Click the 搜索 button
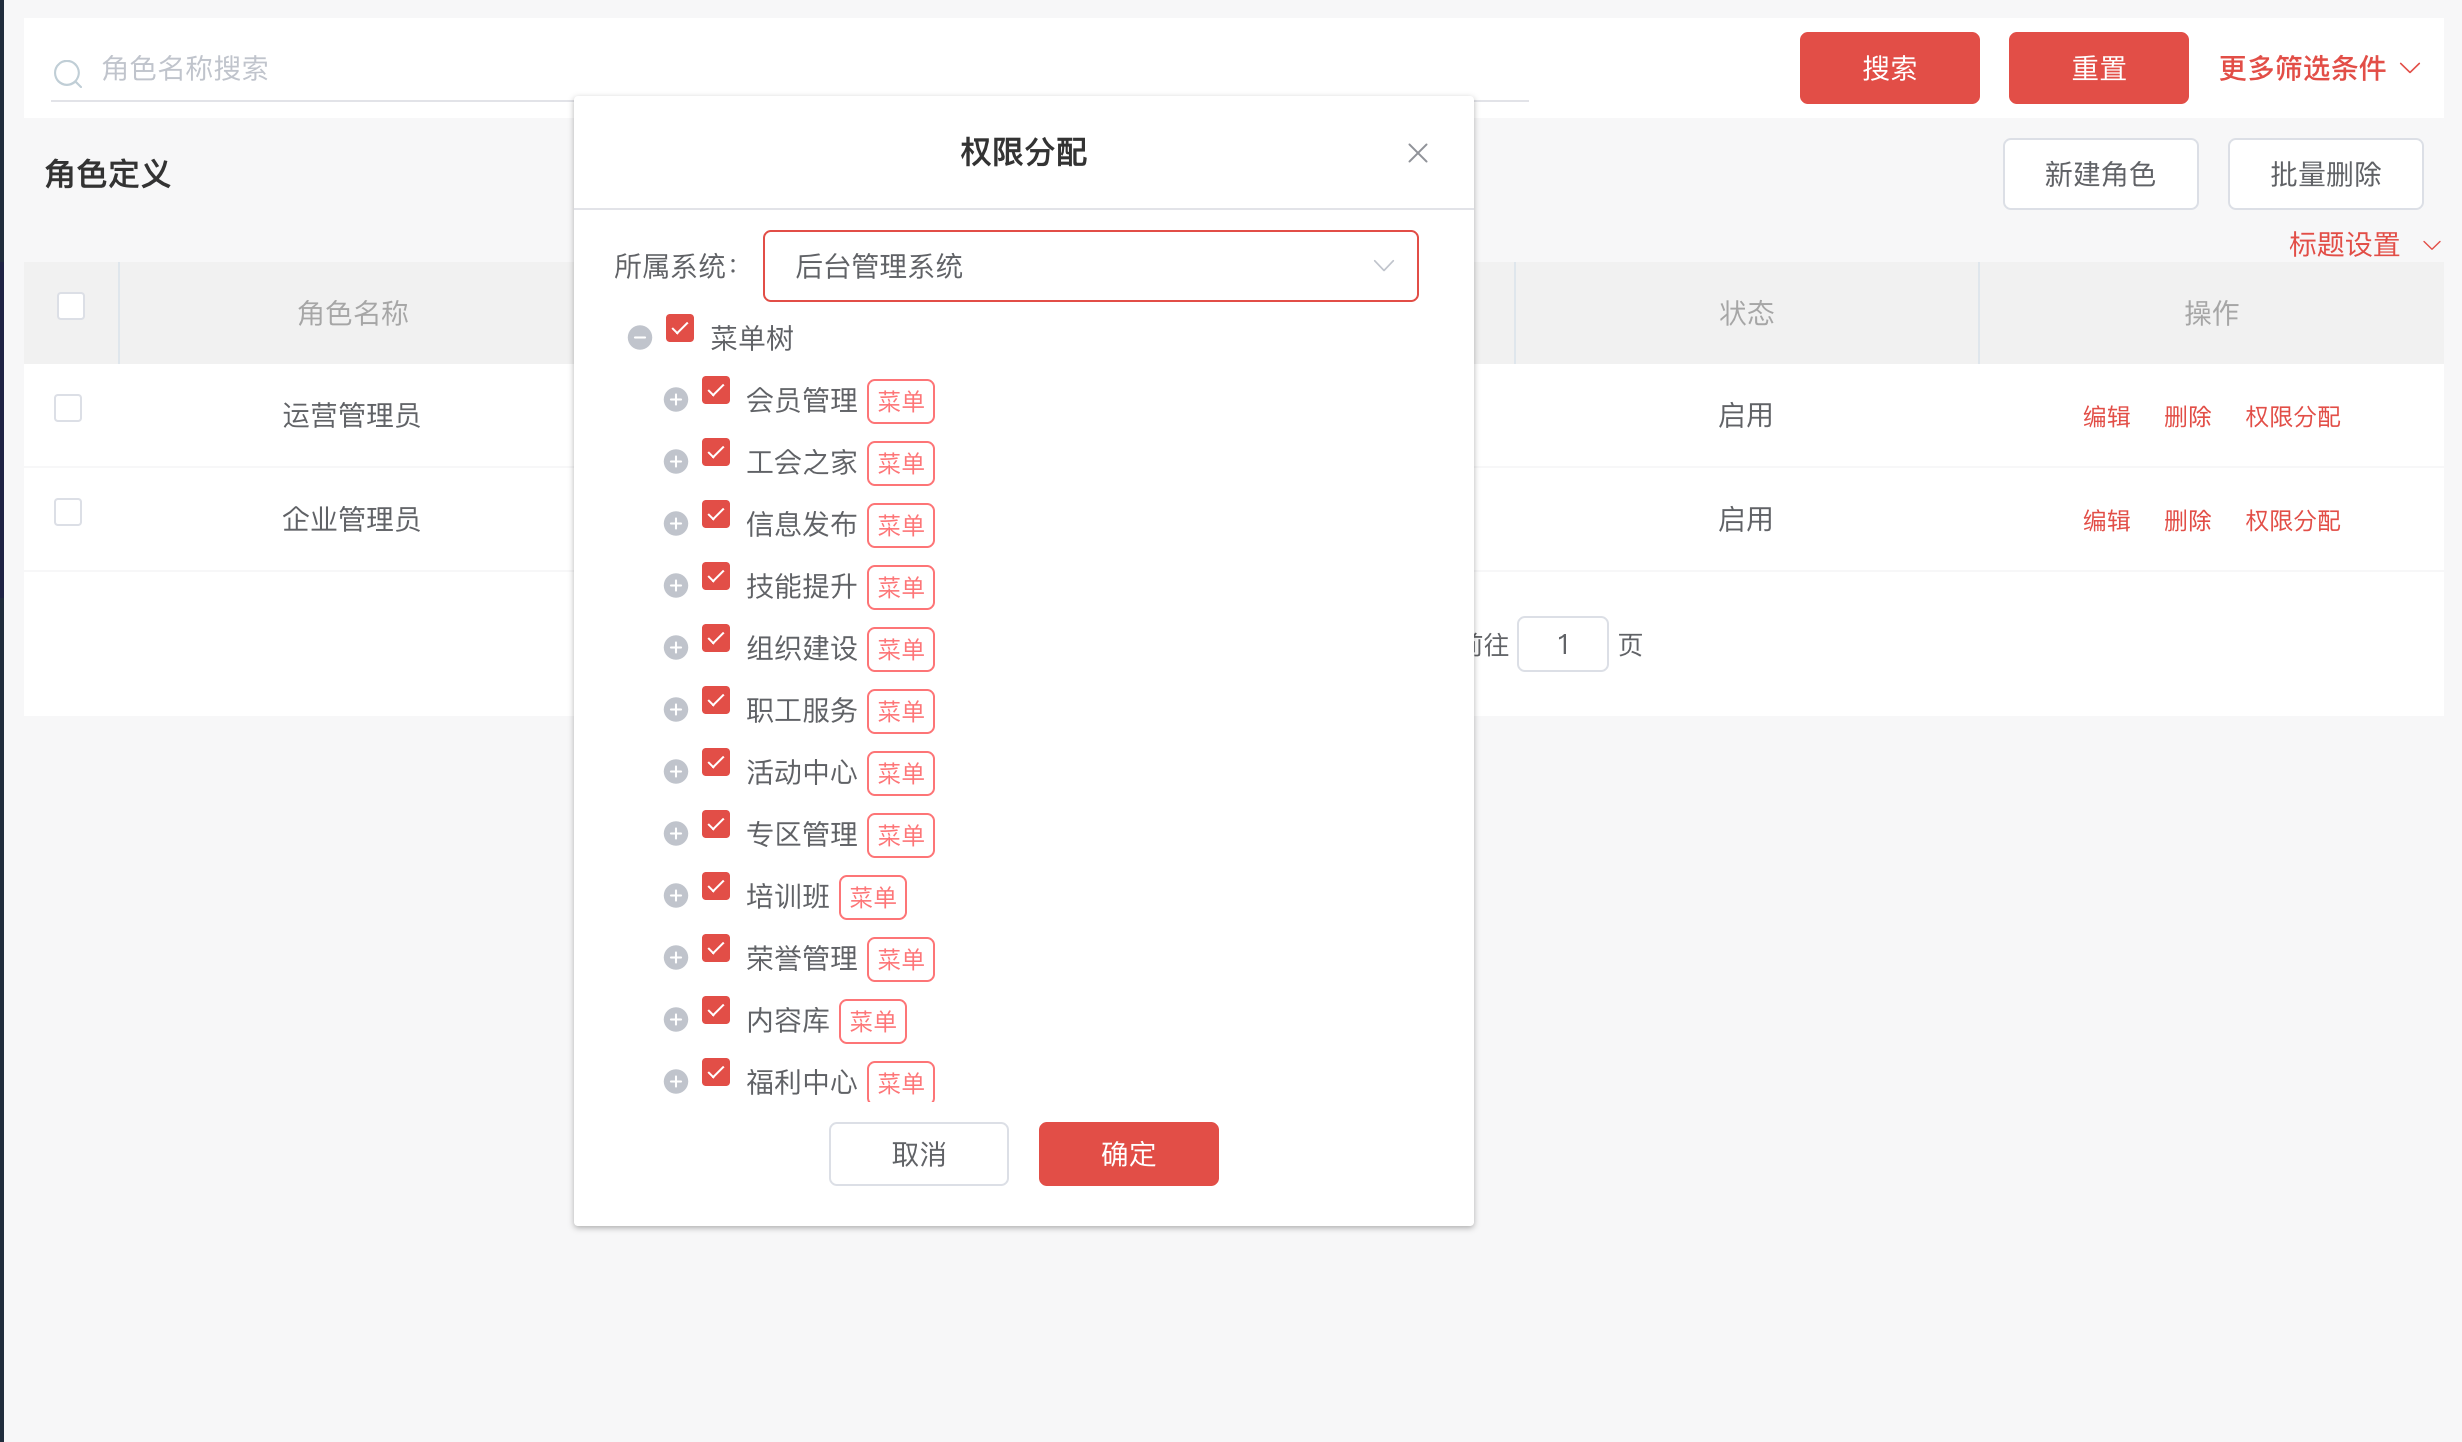 point(1889,68)
